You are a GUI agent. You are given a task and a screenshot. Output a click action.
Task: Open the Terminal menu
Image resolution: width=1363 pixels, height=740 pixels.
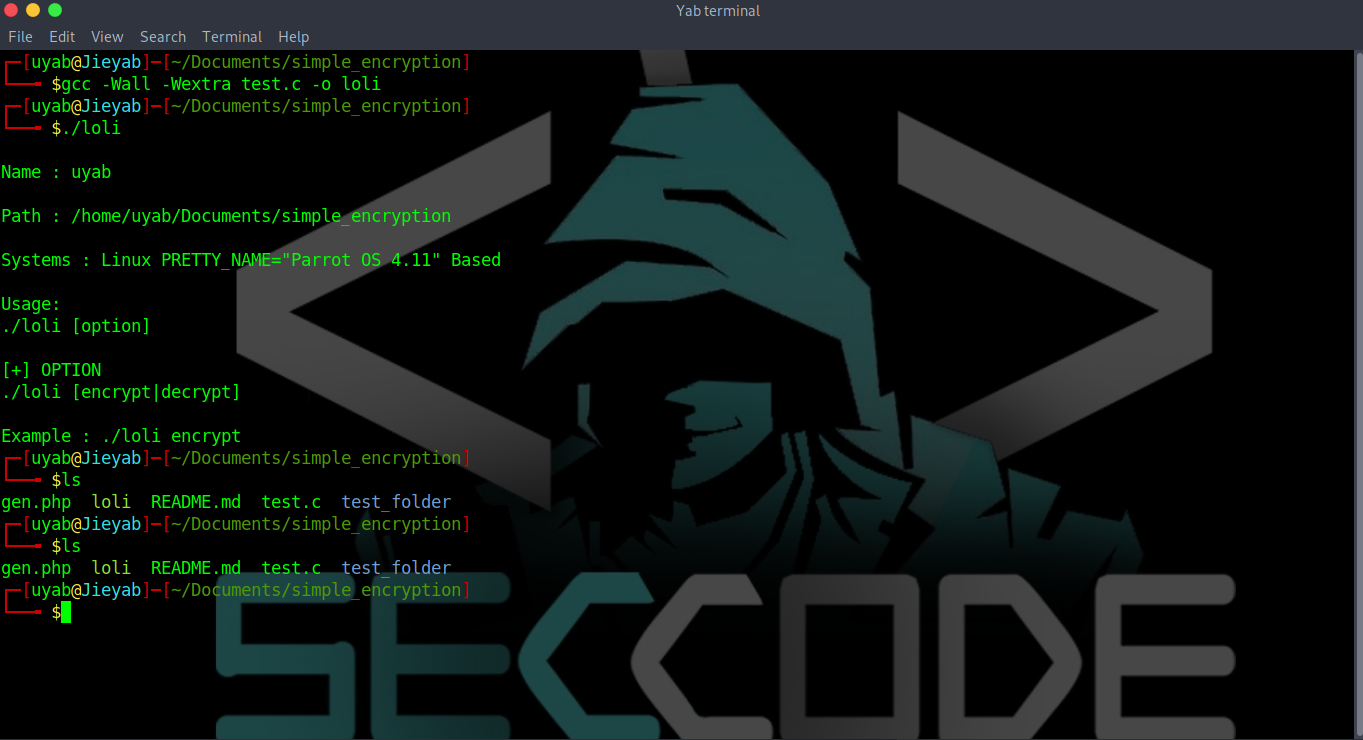point(232,37)
